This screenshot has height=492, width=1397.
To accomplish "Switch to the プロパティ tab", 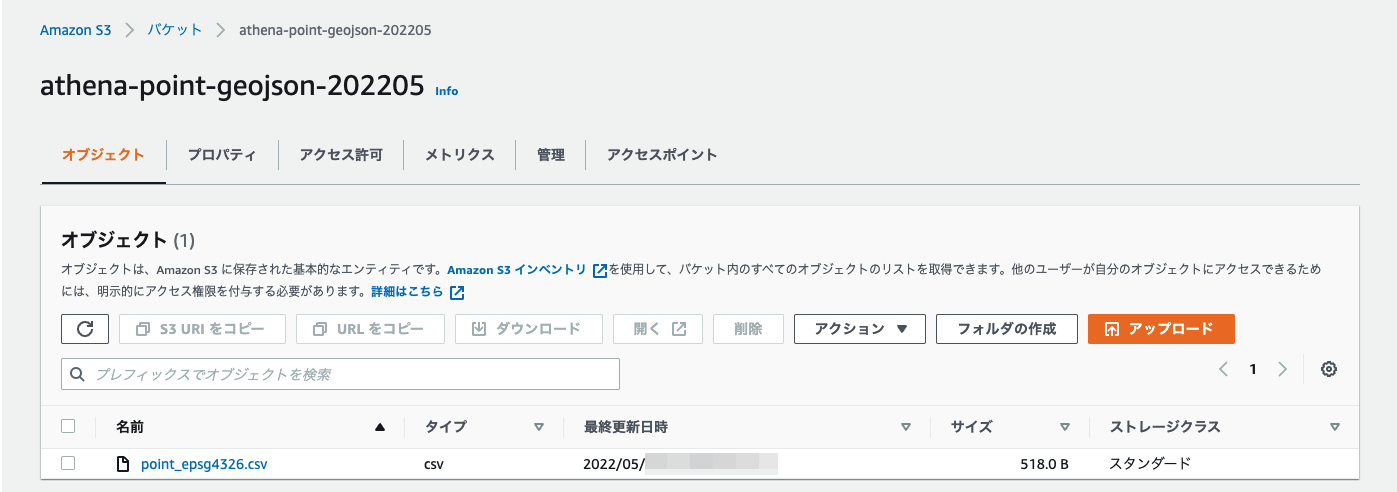I will pos(222,155).
